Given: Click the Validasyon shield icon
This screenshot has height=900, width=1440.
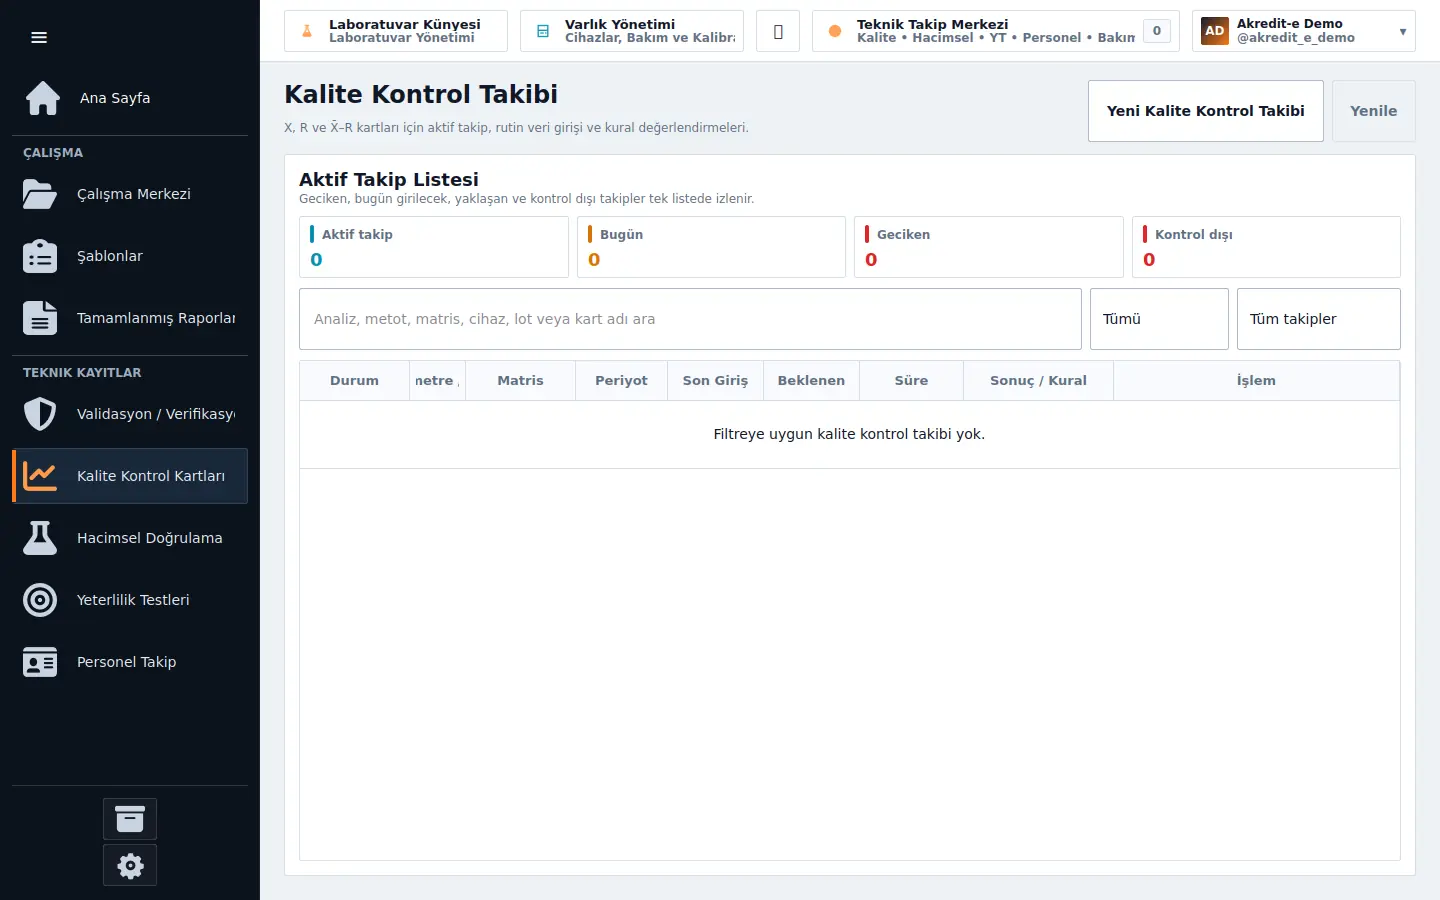Looking at the screenshot, I should pyautogui.click(x=40, y=414).
